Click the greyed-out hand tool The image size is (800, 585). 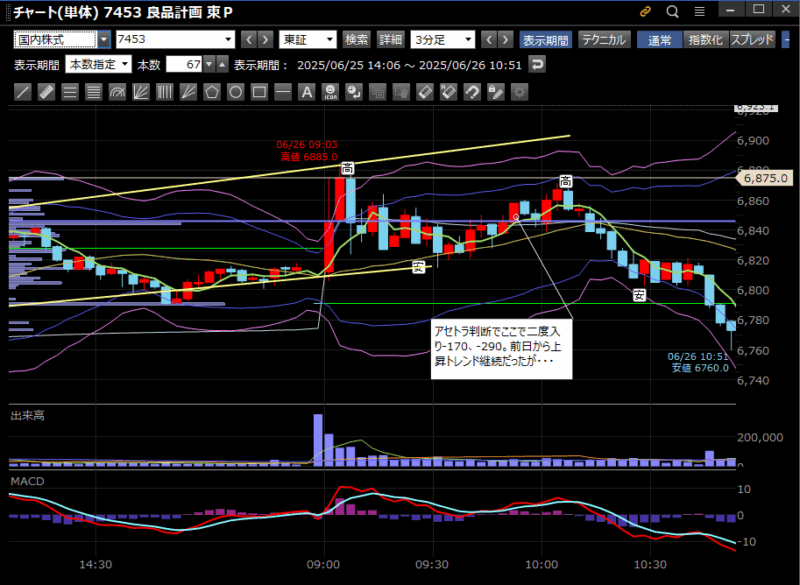point(402,92)
